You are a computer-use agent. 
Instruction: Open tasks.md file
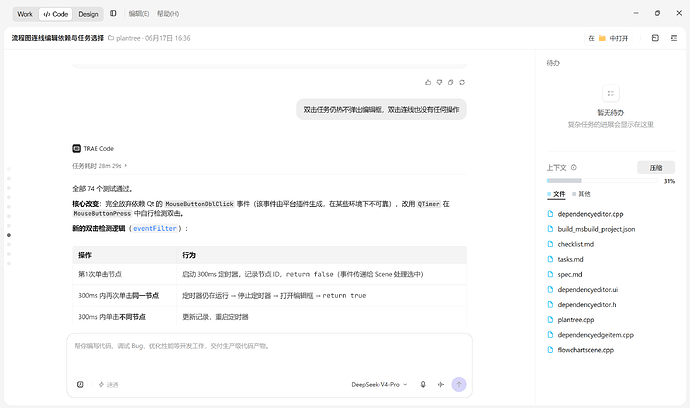point(565,259)
